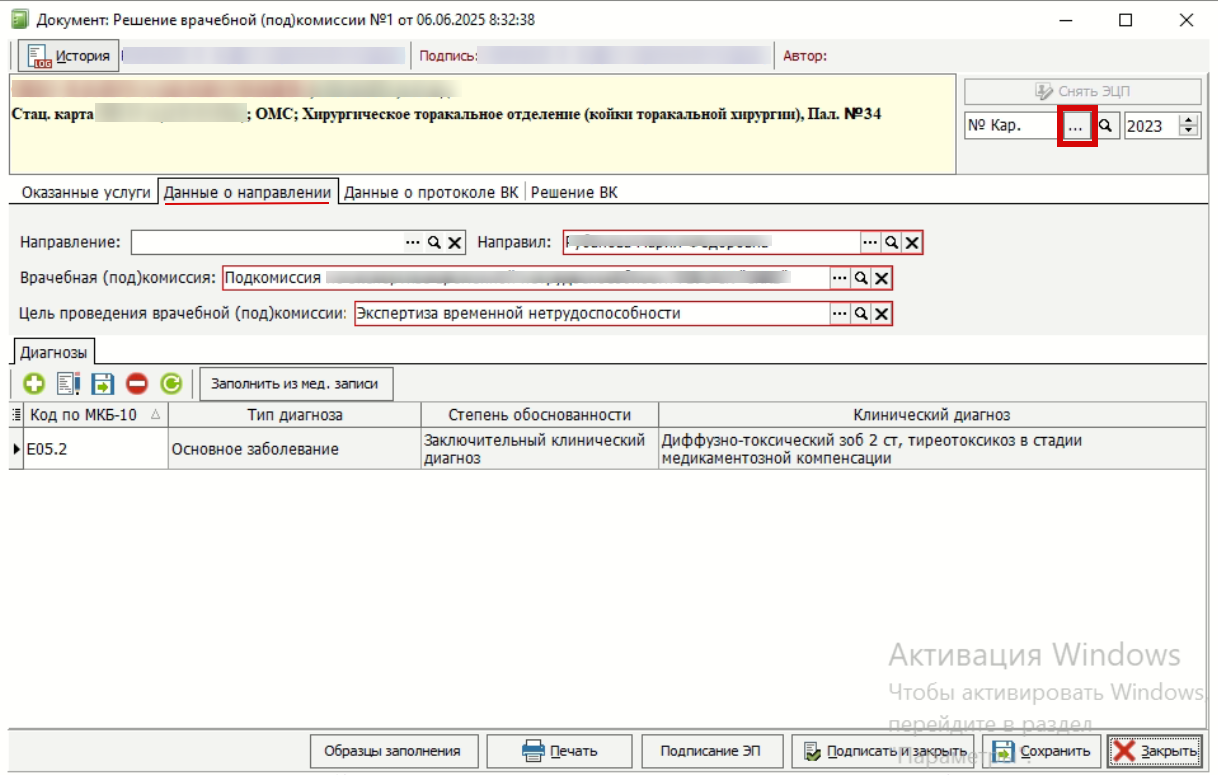The height and width of the screenshot is (775, 1218).
Task: Click Цель field 'Экспертиза временной нетрудоспособности'
Action: 592,314
